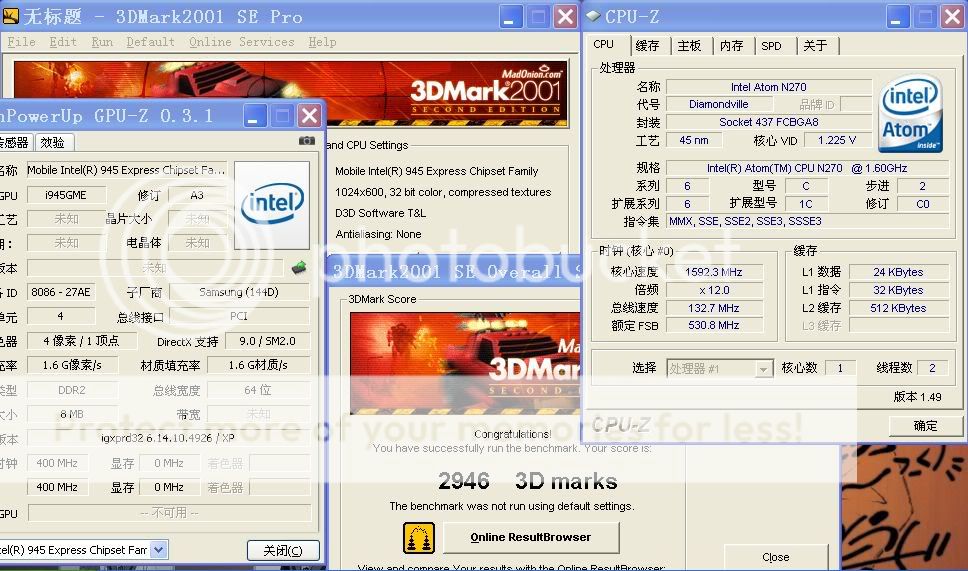Click the package field Socket 437 FCBGA8
The height and width of the screenshot is (571, 968).
click(x=769, y=122)
